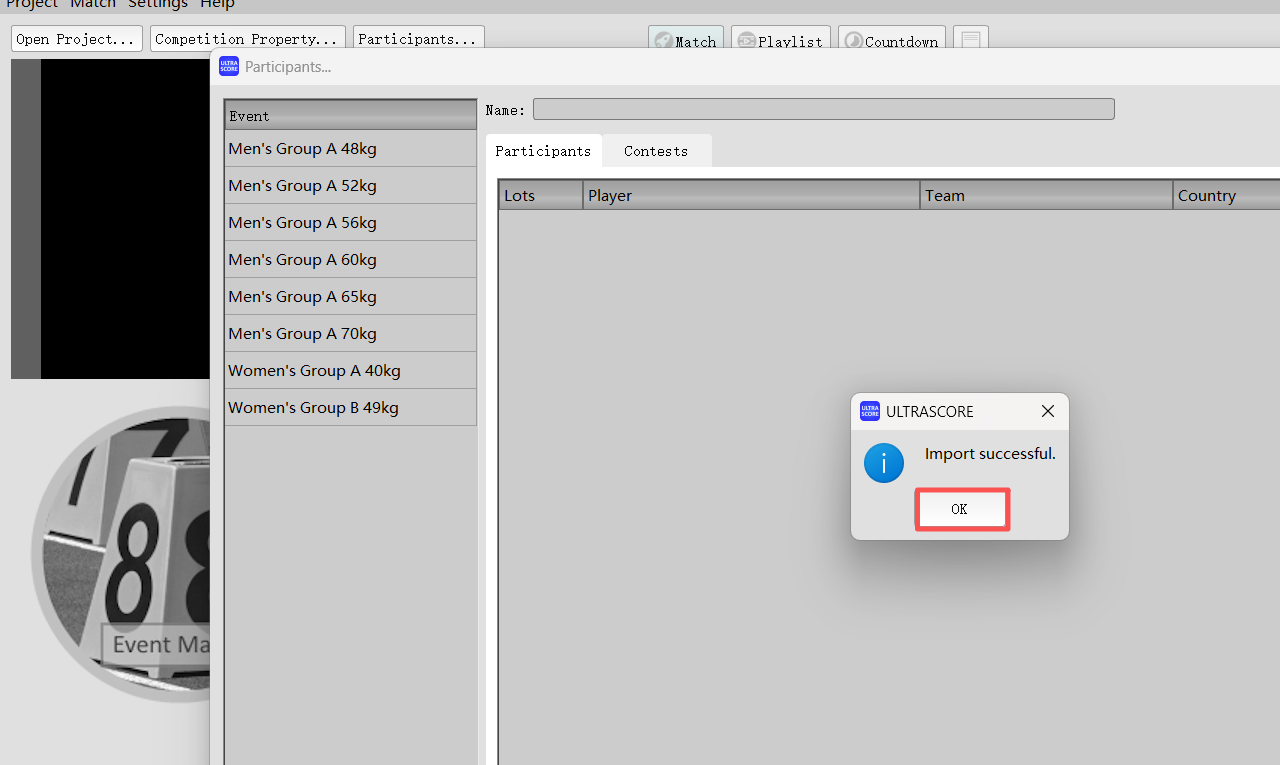The image size is (1280, 765).
Task: Open the Countdown toolbar button
Action: [x=891, y=41]
